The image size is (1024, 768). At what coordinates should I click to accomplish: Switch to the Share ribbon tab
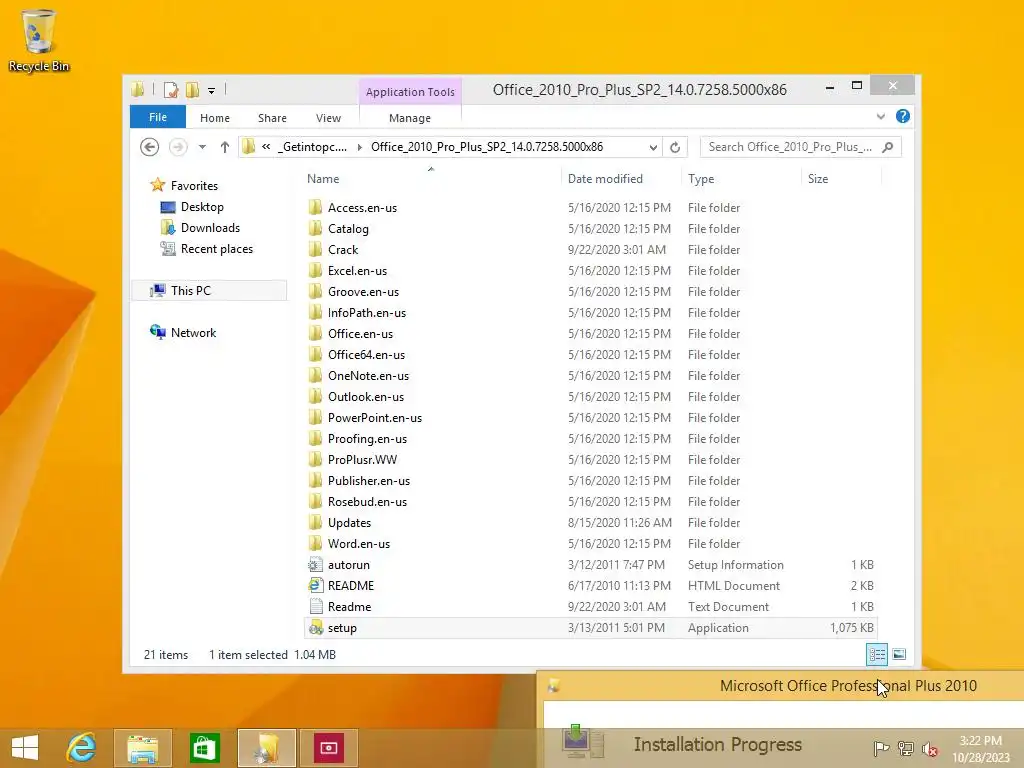pos(272,118)
